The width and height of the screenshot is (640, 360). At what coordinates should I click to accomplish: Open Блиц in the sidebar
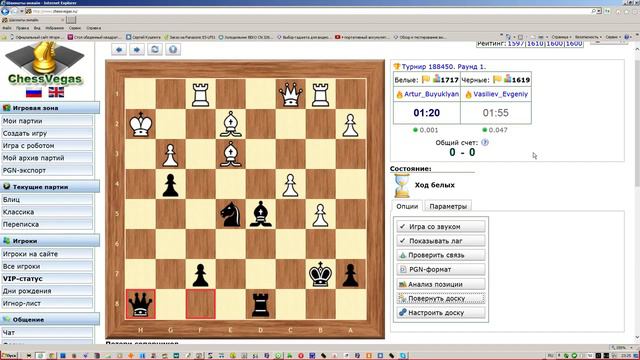tap(47, 200)
